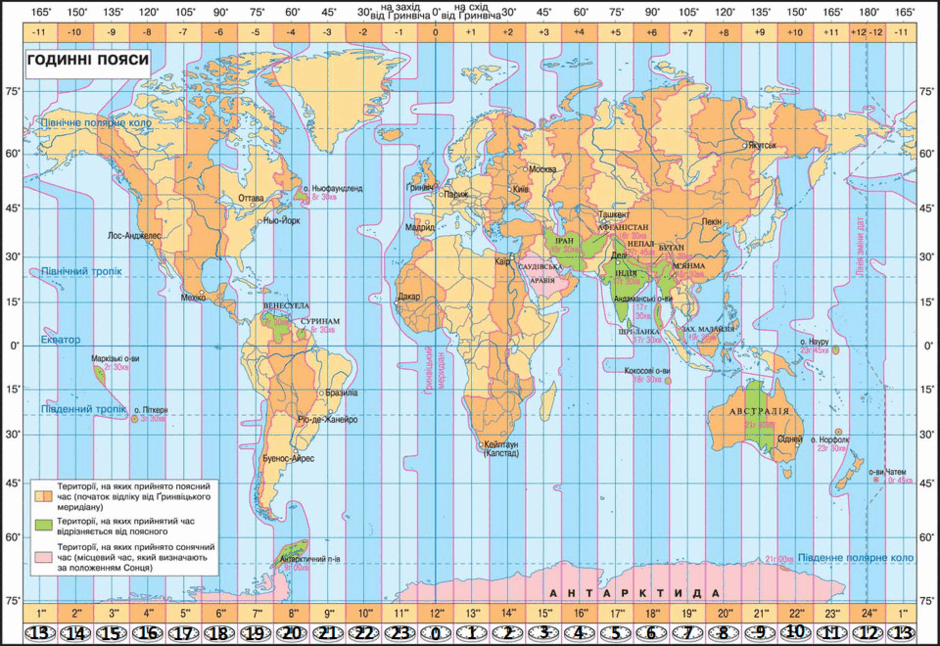Choose the clock icon numbered 5
This screenshot has height=646, width=940.
[616, 633]
